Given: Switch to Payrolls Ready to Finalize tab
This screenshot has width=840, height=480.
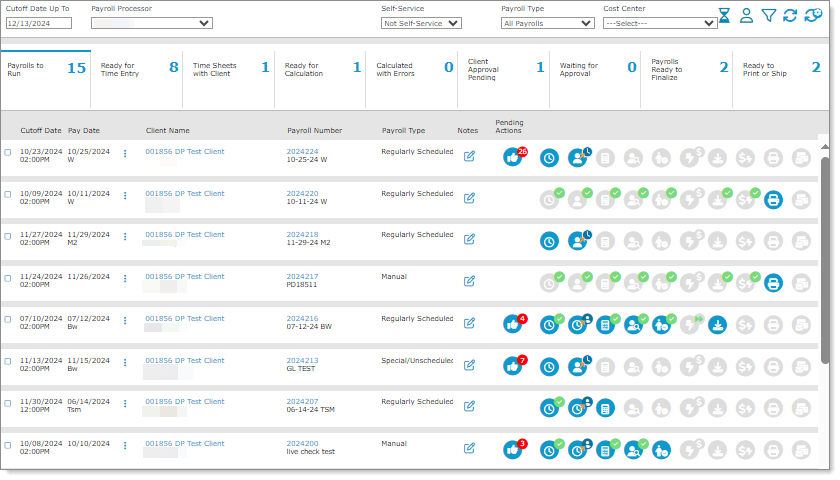Looking at the screenshot, I should 687,79.
